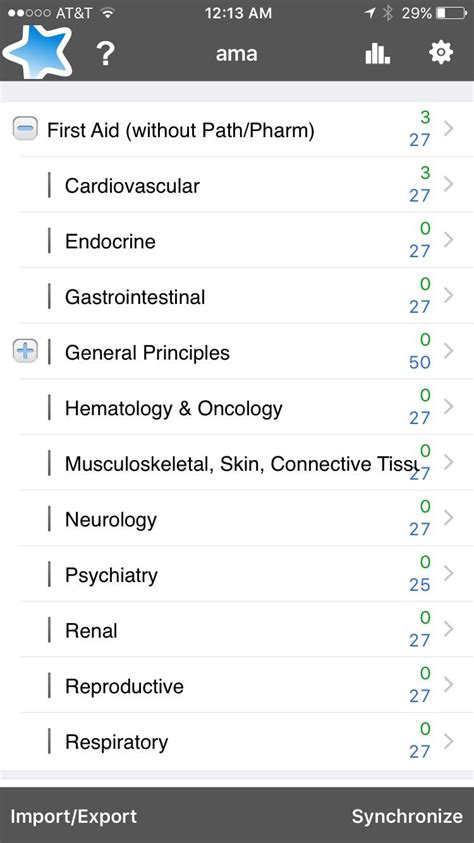This screenshot has width=474, height=843.
Task: Open the settings gear icon
Action: (x=441, y=53)
